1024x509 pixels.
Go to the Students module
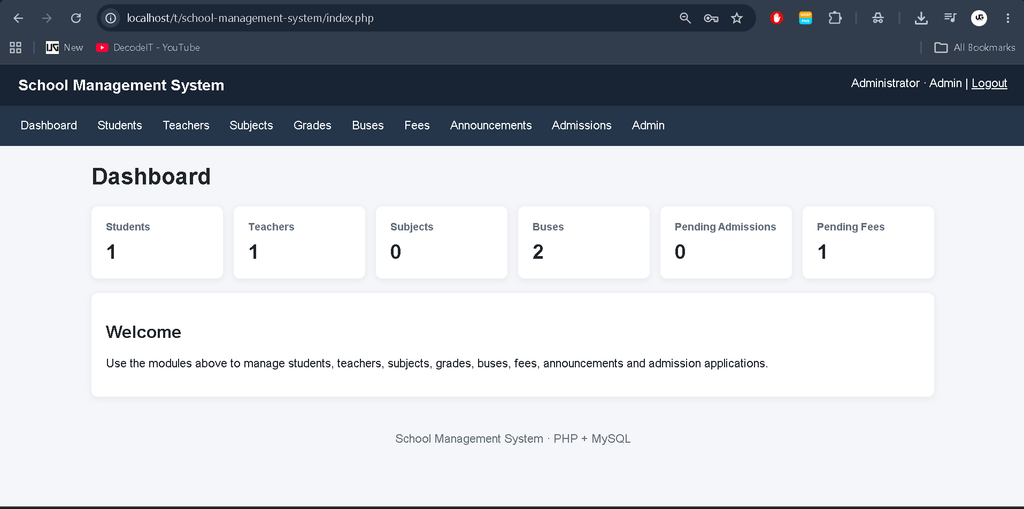pos(120,125)
